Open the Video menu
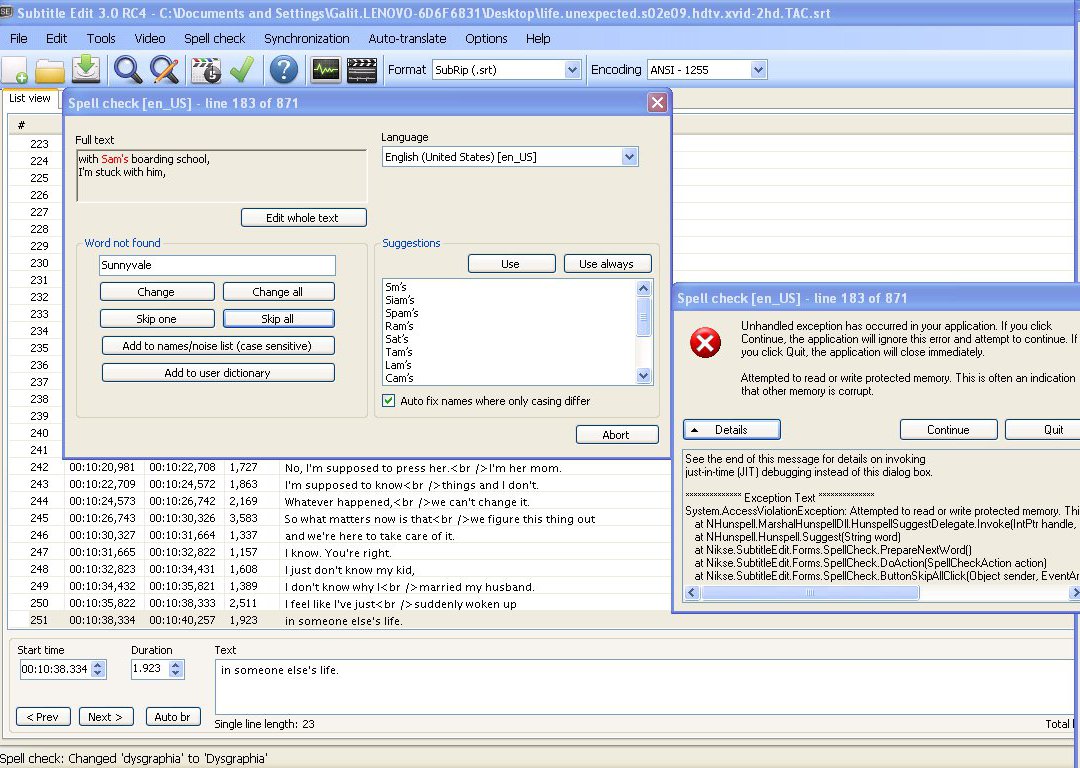 click(x=149, y=39)
